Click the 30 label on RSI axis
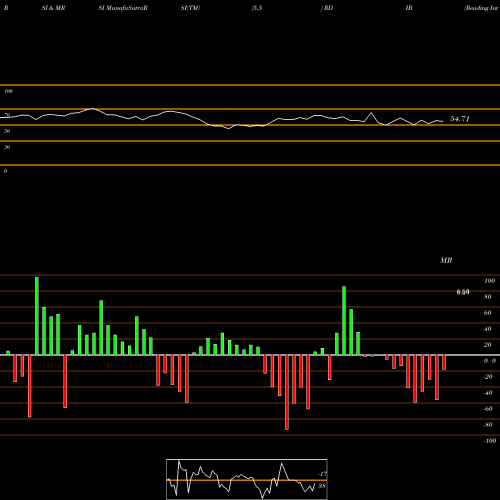This screenshot has height=500, width=500. [7, 147]
